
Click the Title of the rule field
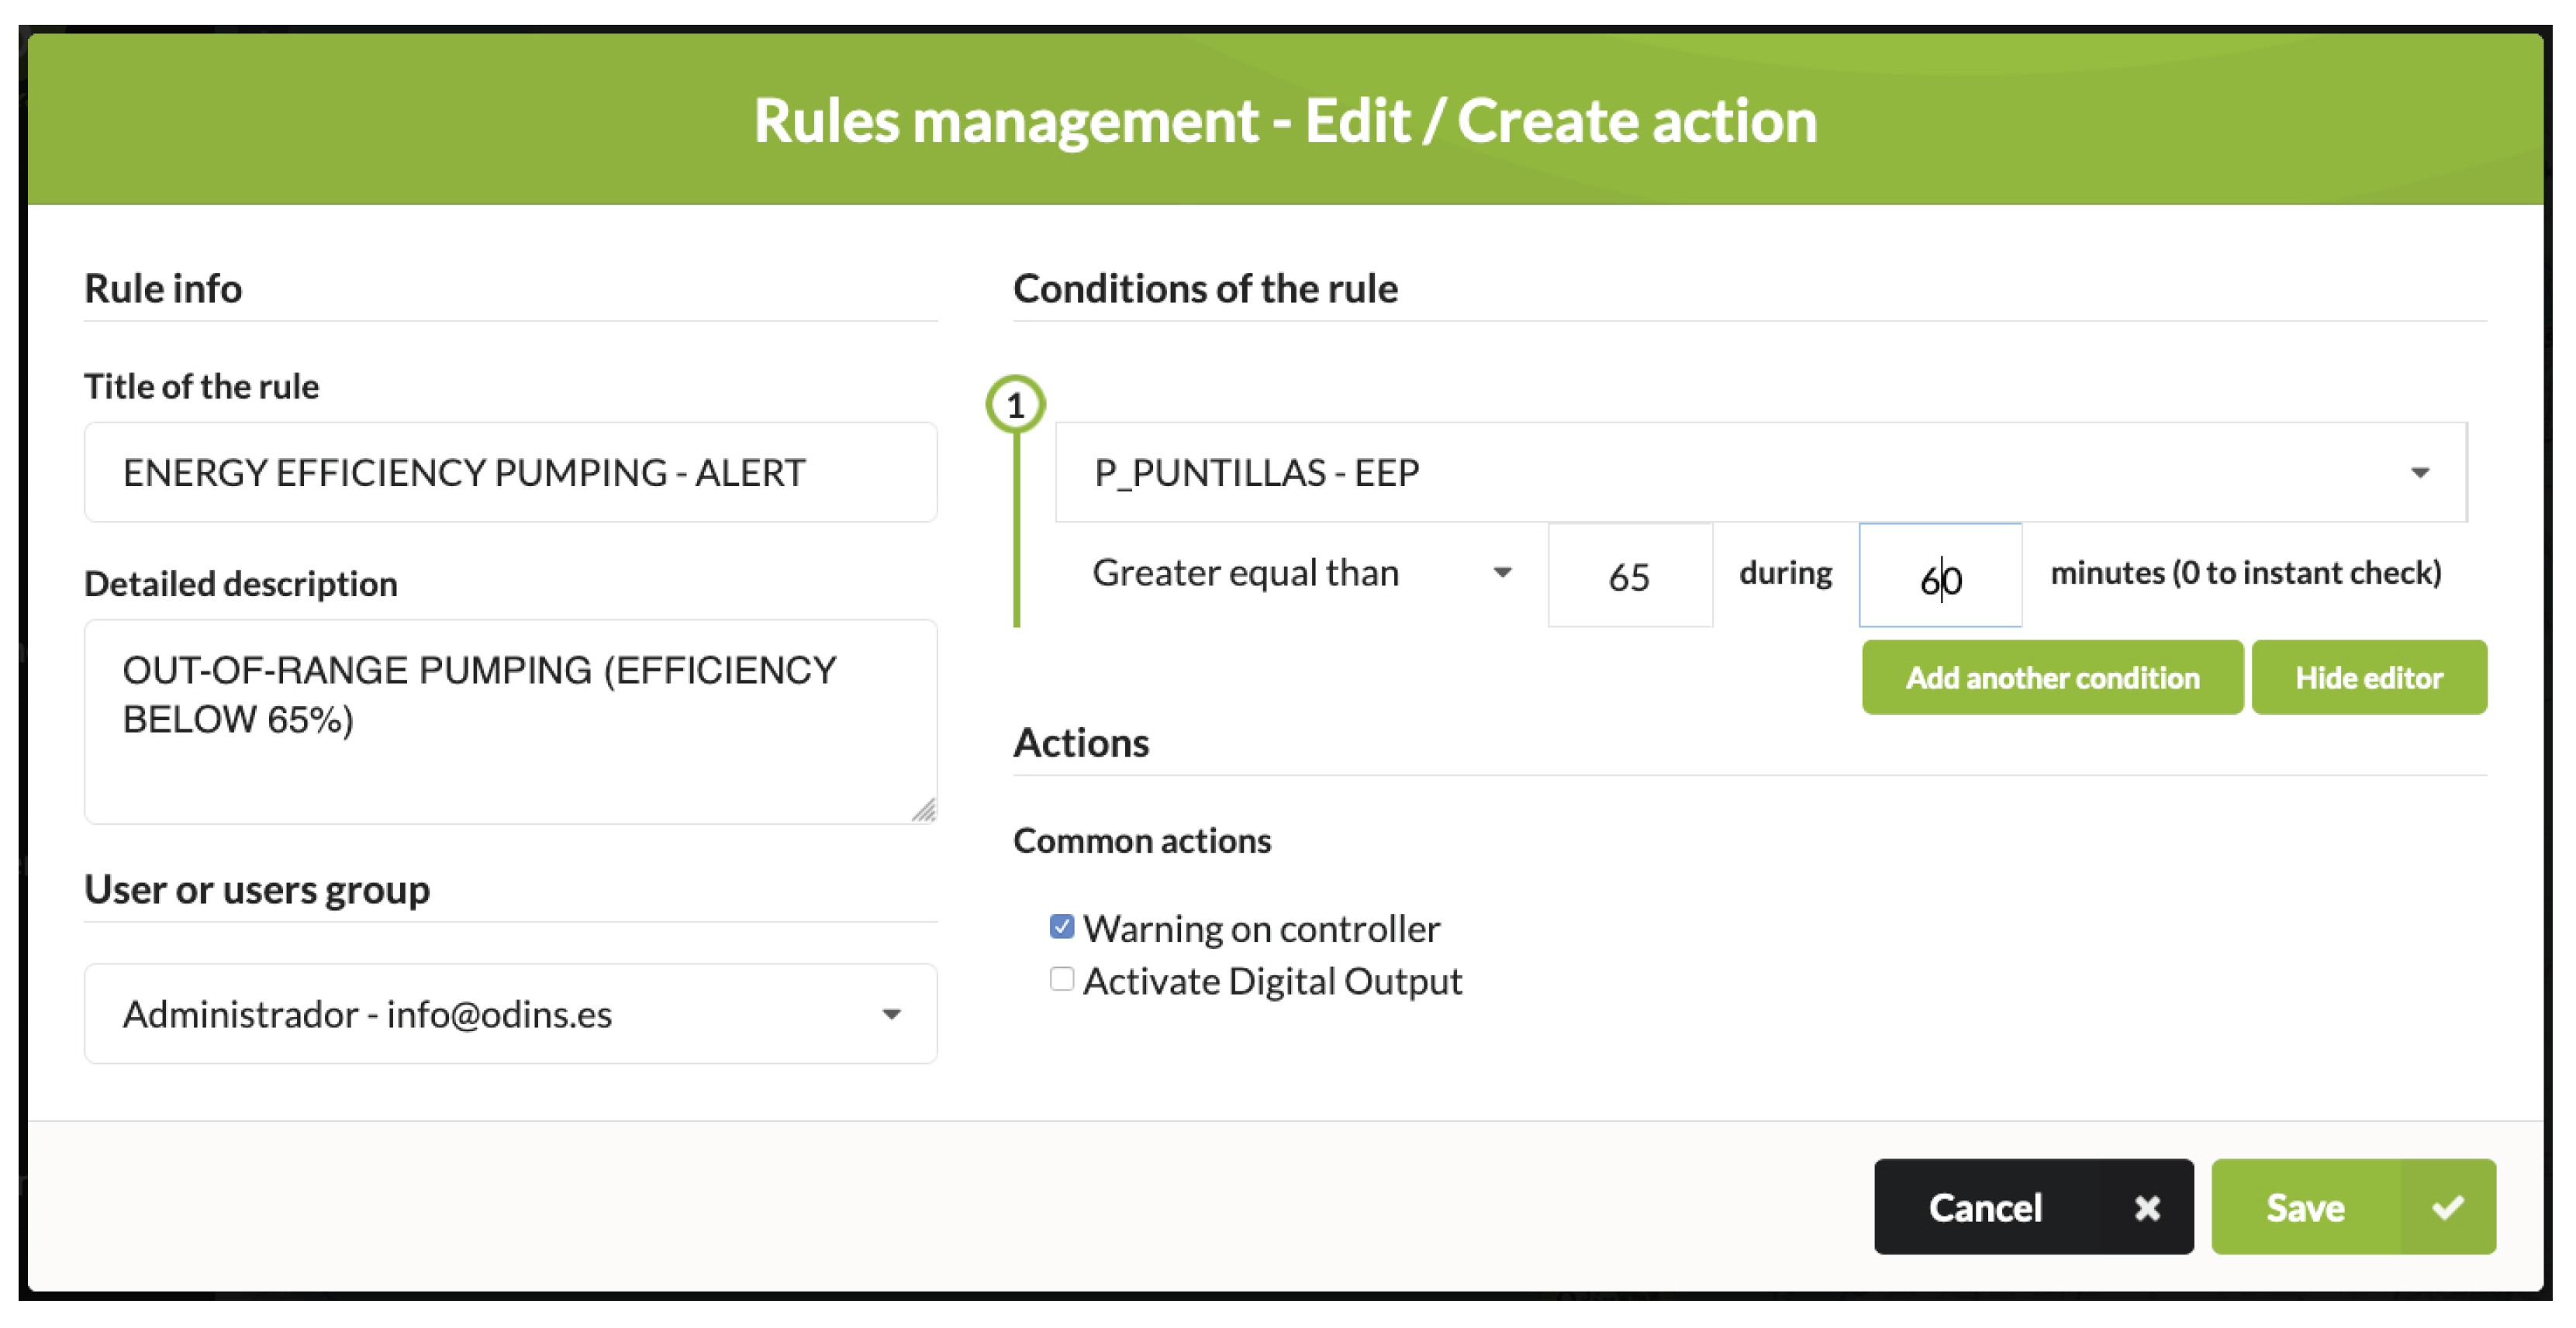click(510, 472)
